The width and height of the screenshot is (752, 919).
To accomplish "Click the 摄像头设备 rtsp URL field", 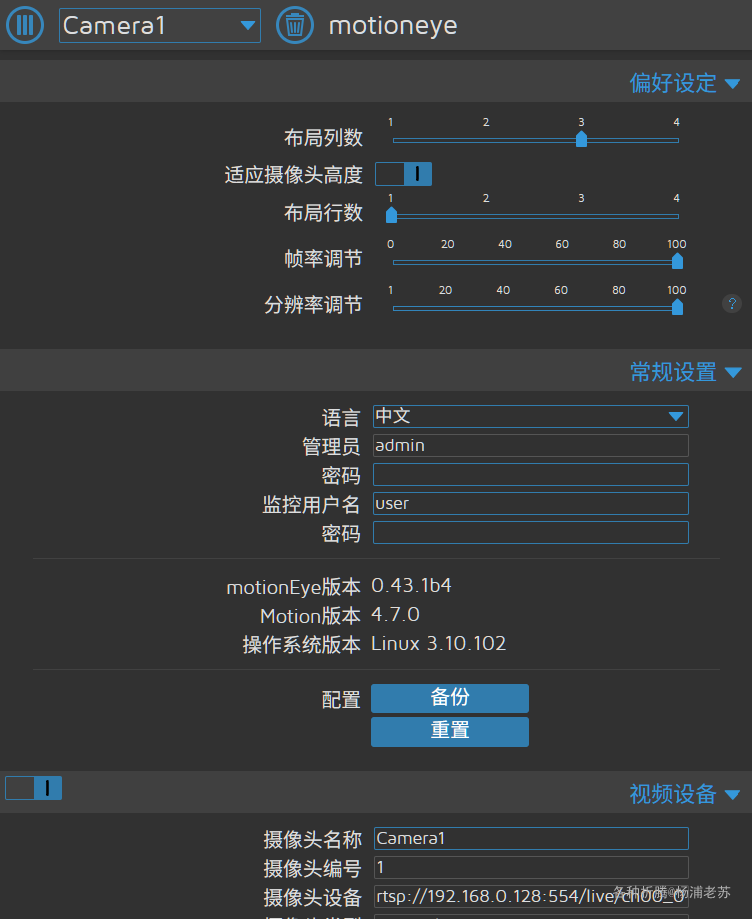I will 530,897.
